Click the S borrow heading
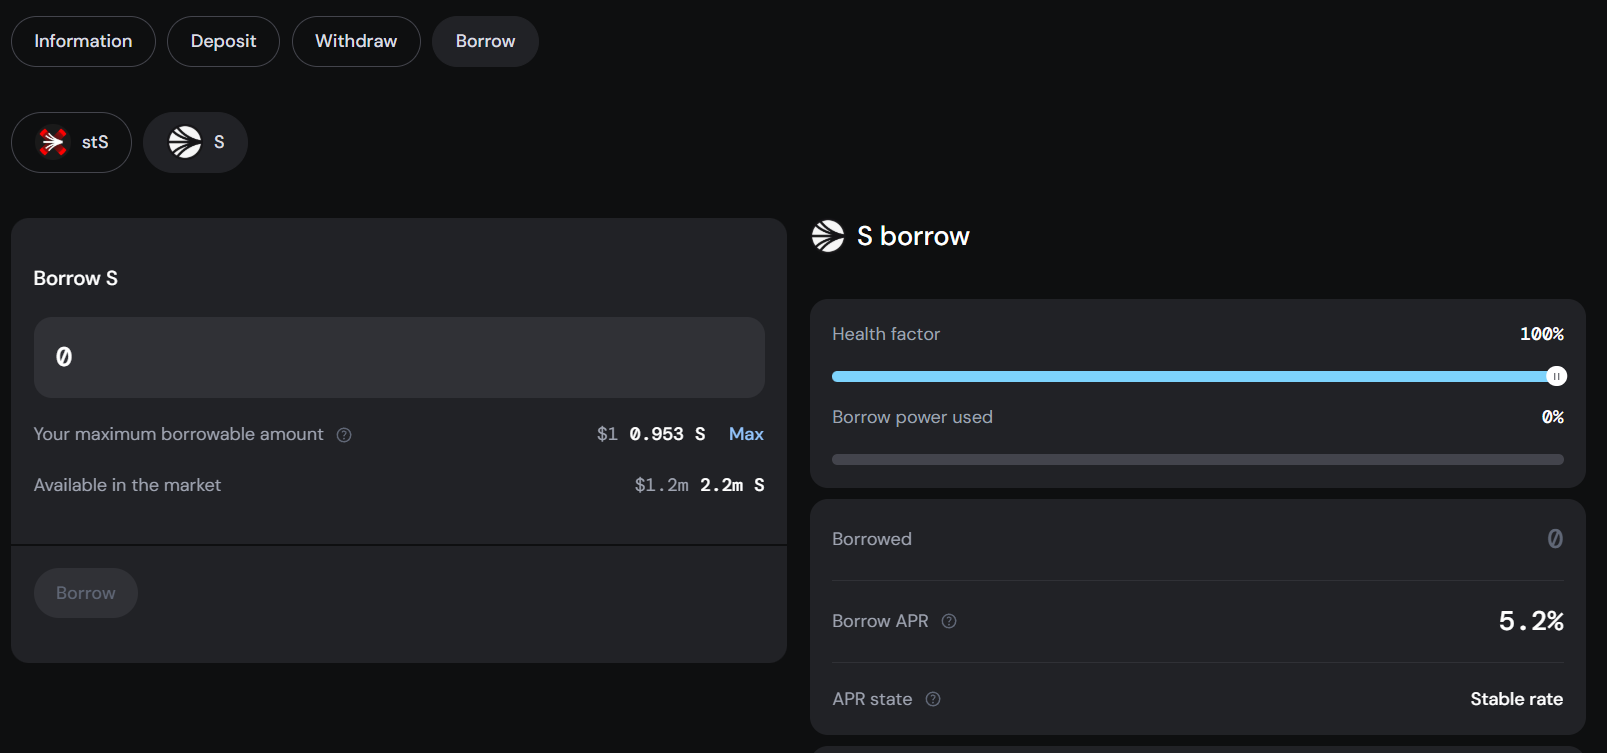The image size is (1607, 753). click(913, 236)
